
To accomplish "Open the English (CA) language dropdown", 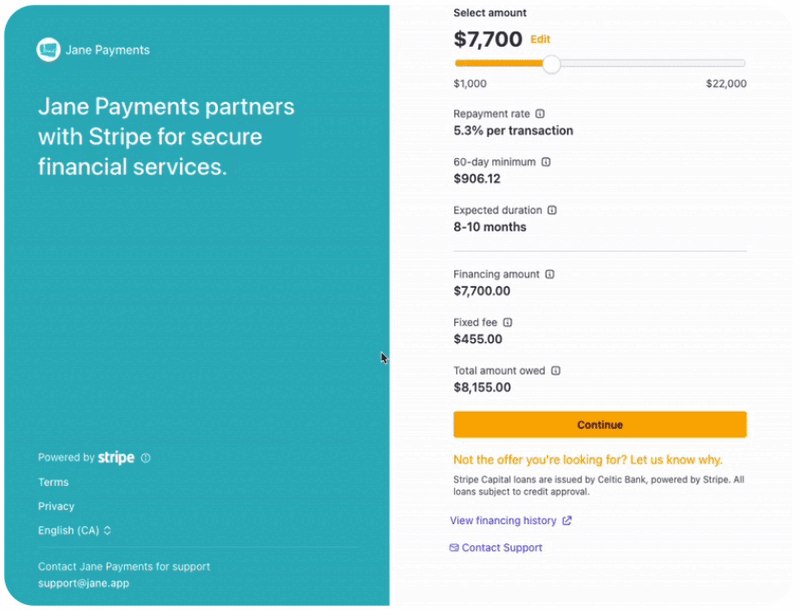I will [x=75, y=530].
